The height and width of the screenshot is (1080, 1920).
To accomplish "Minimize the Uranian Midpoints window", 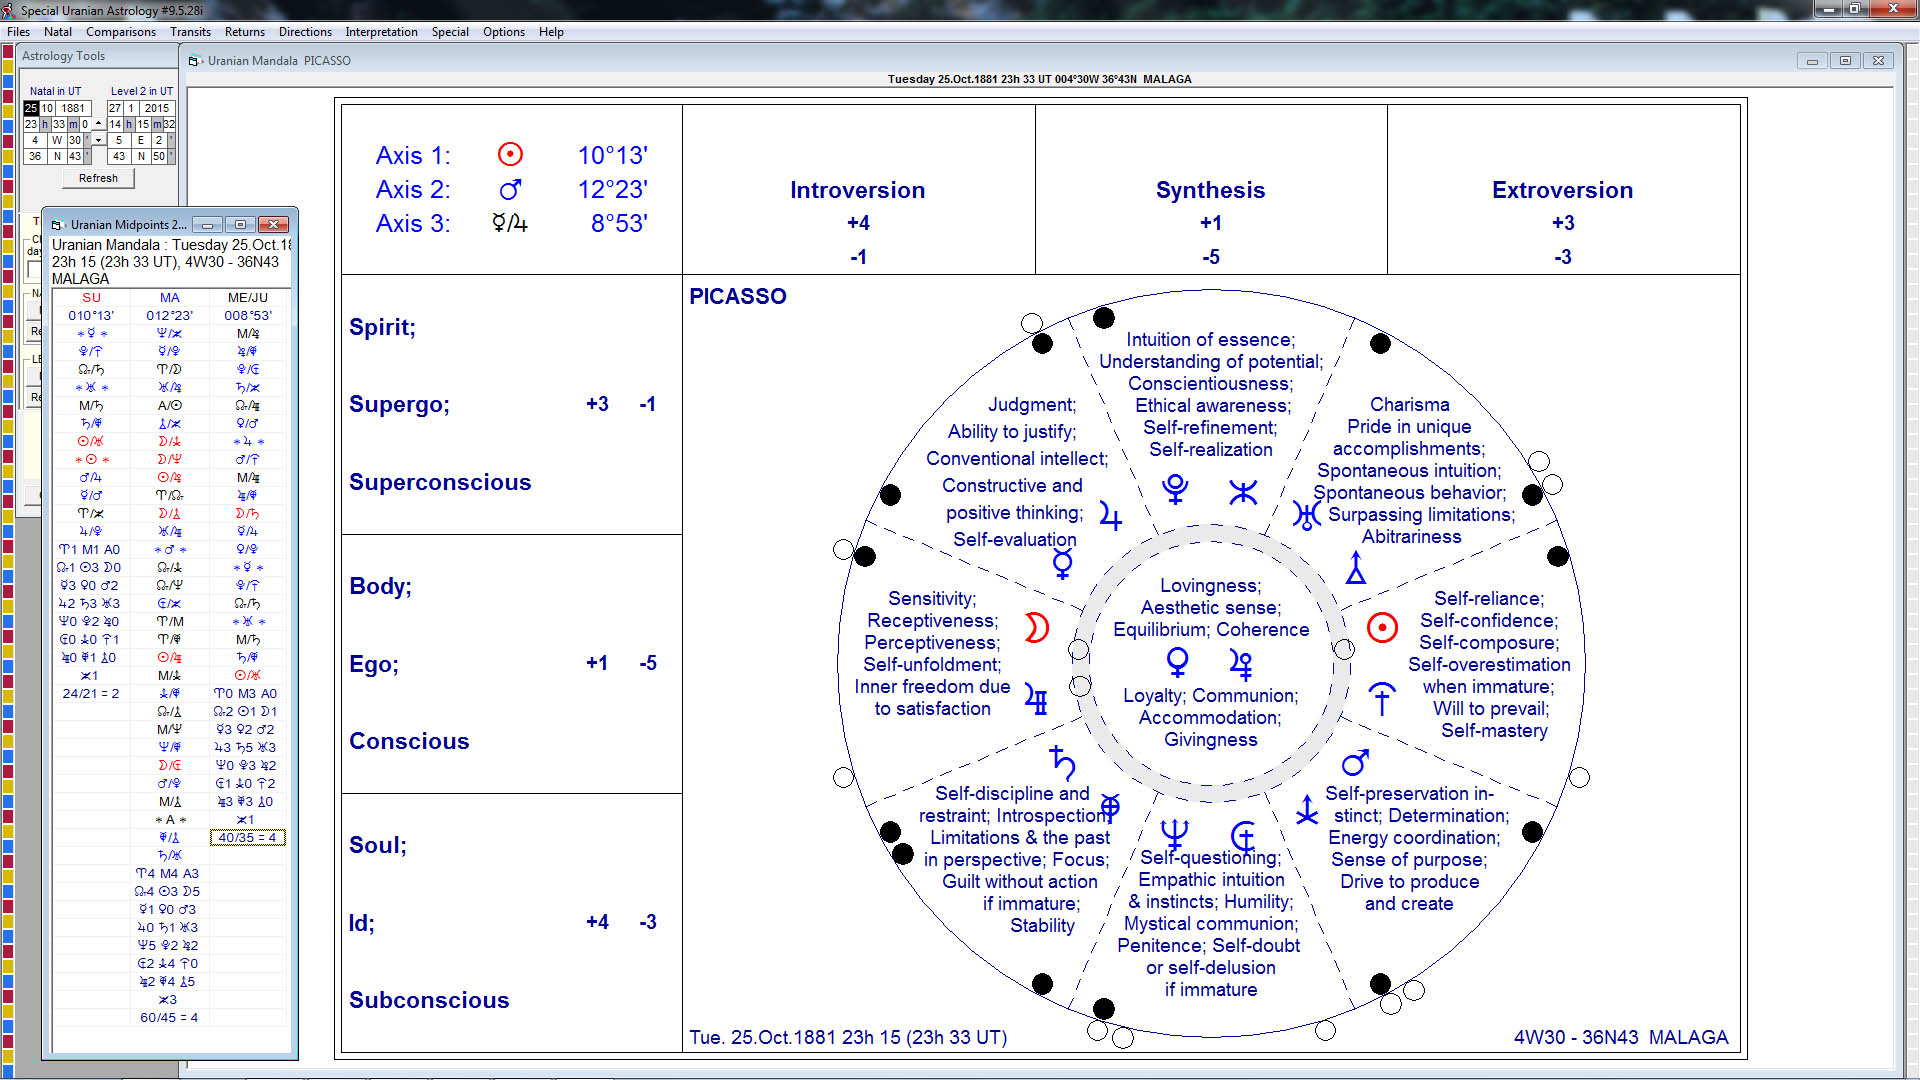I will [x=207, y=225].
